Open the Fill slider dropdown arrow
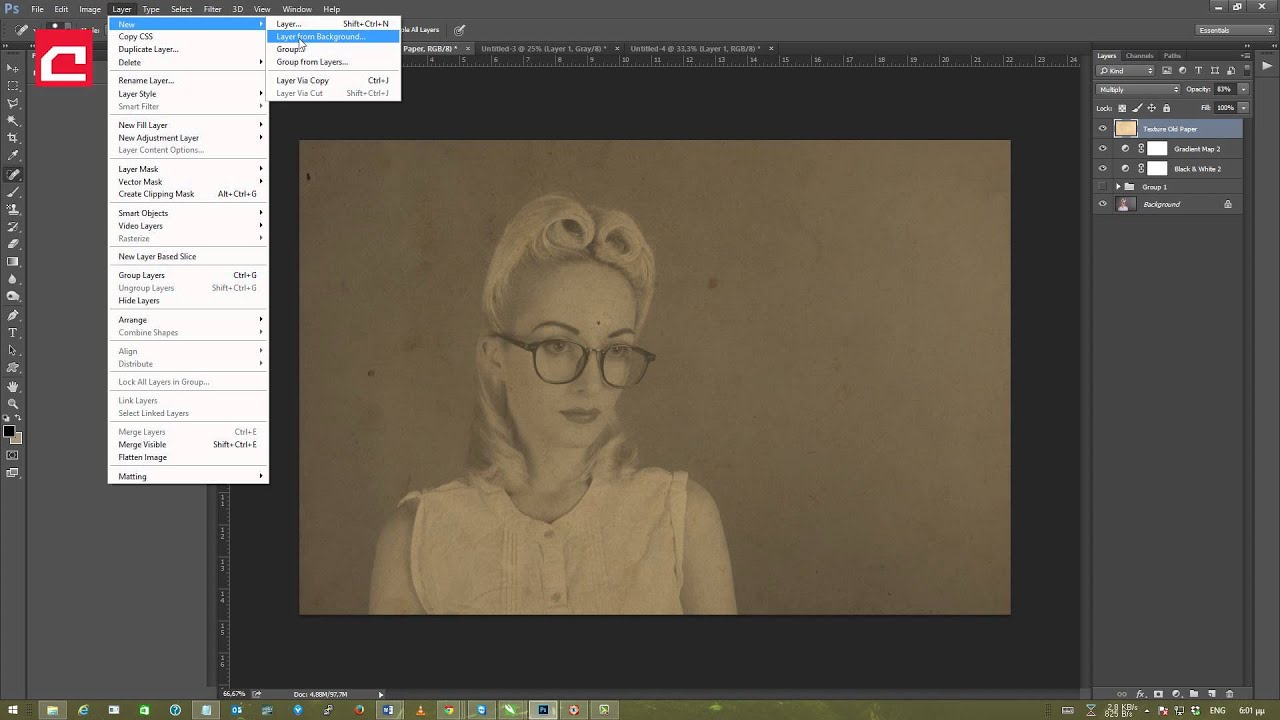The height and width of the screenshot is (720, 1280). pos(1243,108)
